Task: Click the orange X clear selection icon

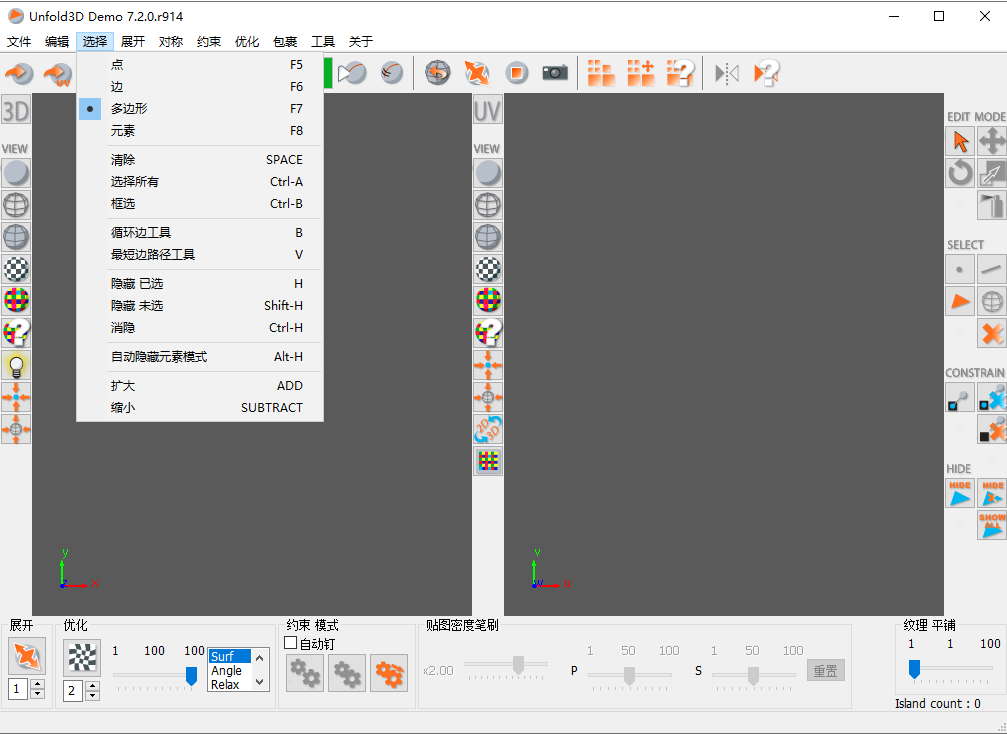Action: click(x=992, y=333)
